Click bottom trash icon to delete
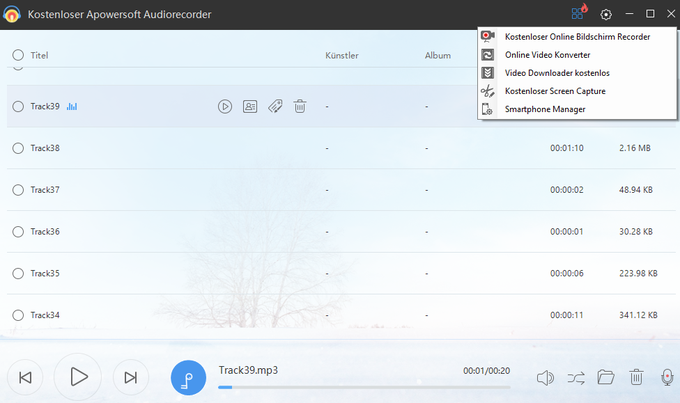This screenshot has width=680, height=403. 636,377
